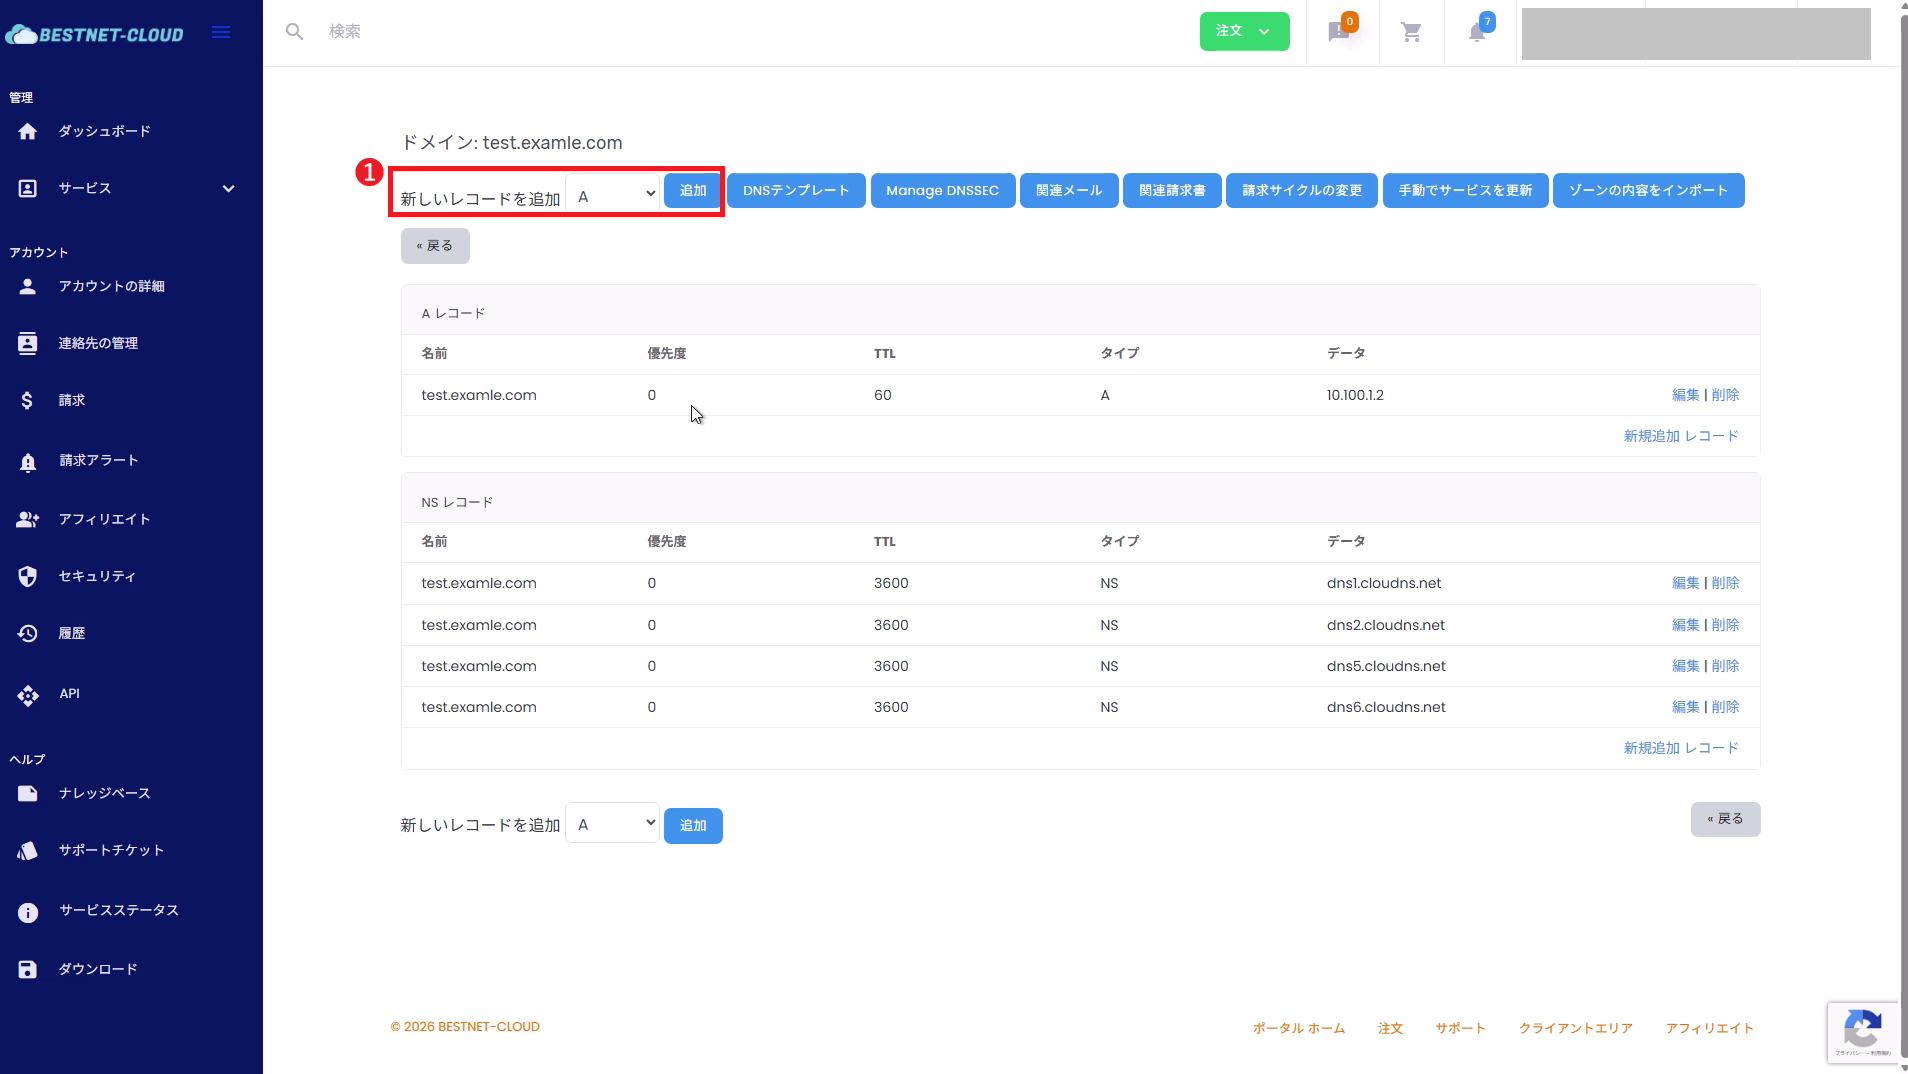Screen dimensions: 1908x1074
Task: Open the notifications bell icon
Action: point(1477,33)
